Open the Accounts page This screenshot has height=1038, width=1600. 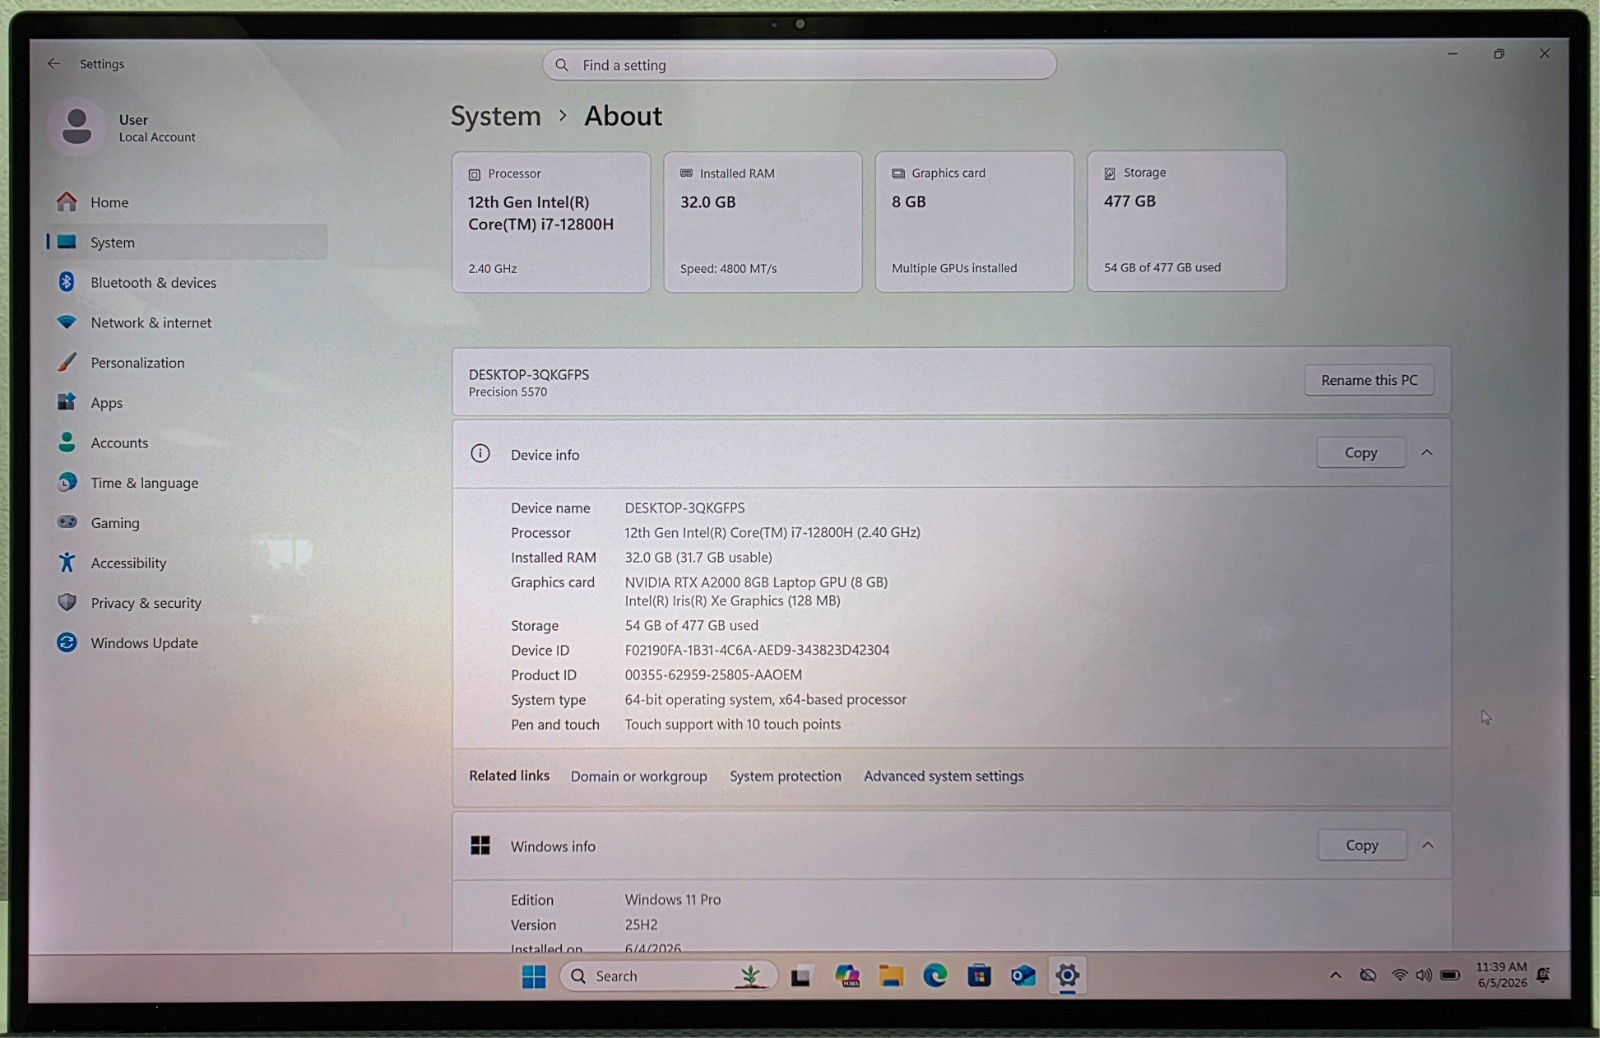[x=187, y=442]
